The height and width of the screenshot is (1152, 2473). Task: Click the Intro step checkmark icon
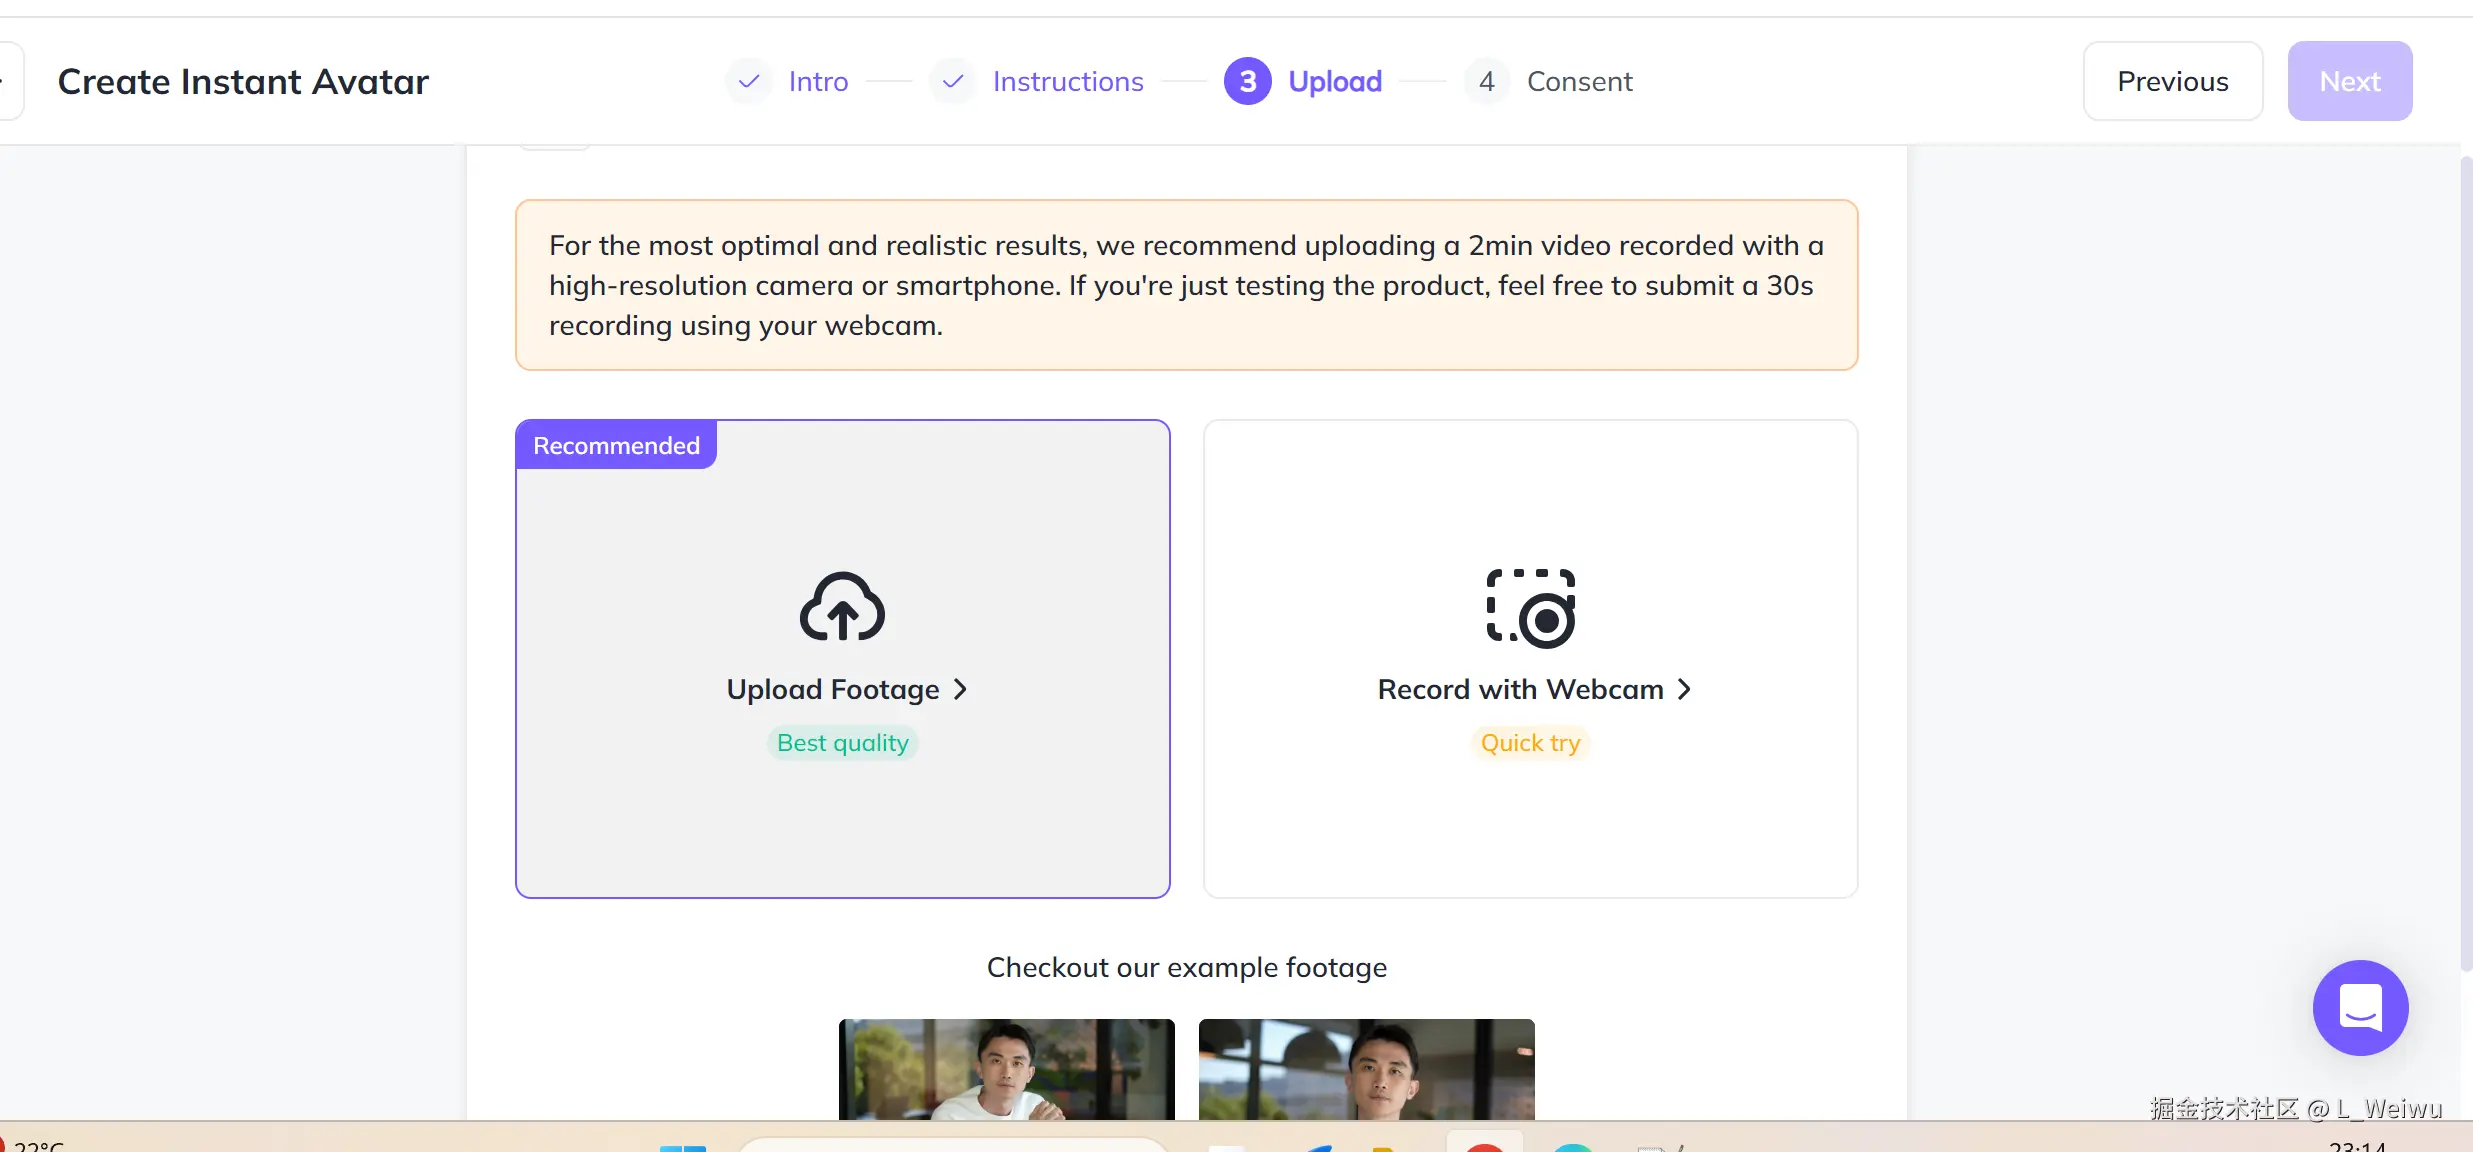click(748, 81)
